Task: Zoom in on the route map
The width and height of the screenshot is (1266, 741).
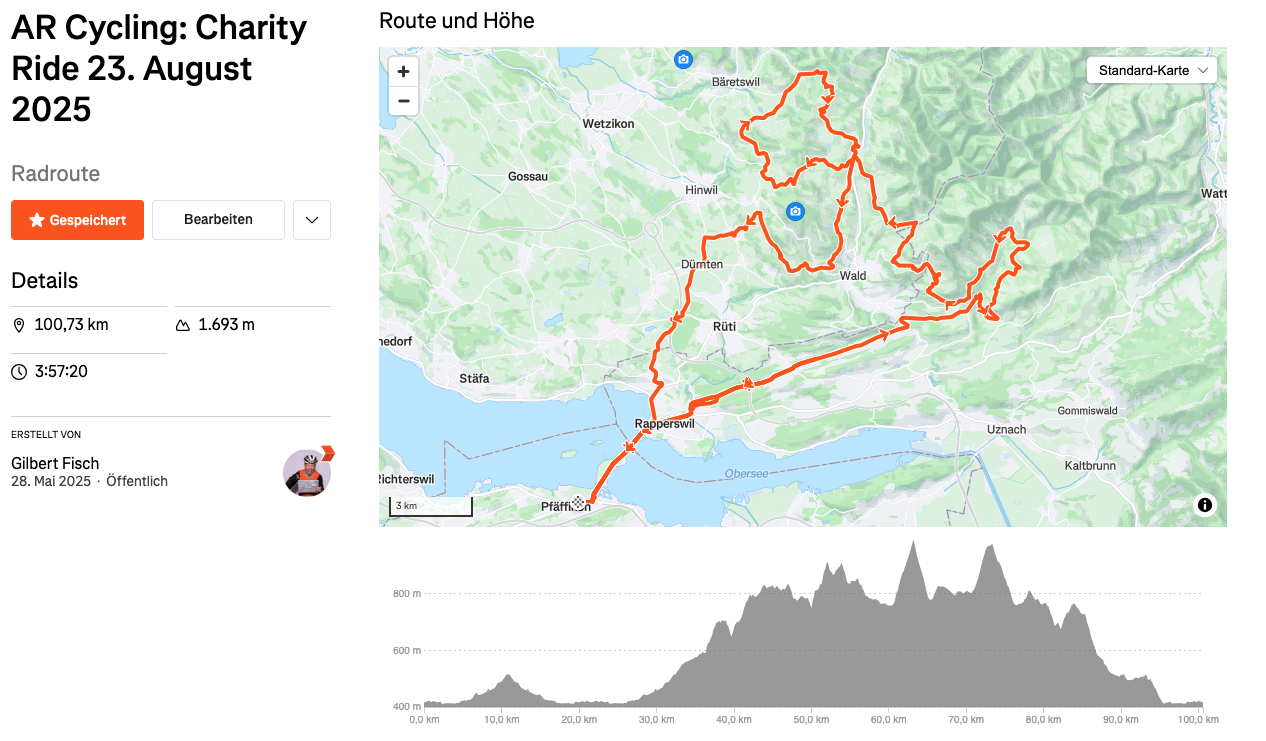Action: (403, 72)
